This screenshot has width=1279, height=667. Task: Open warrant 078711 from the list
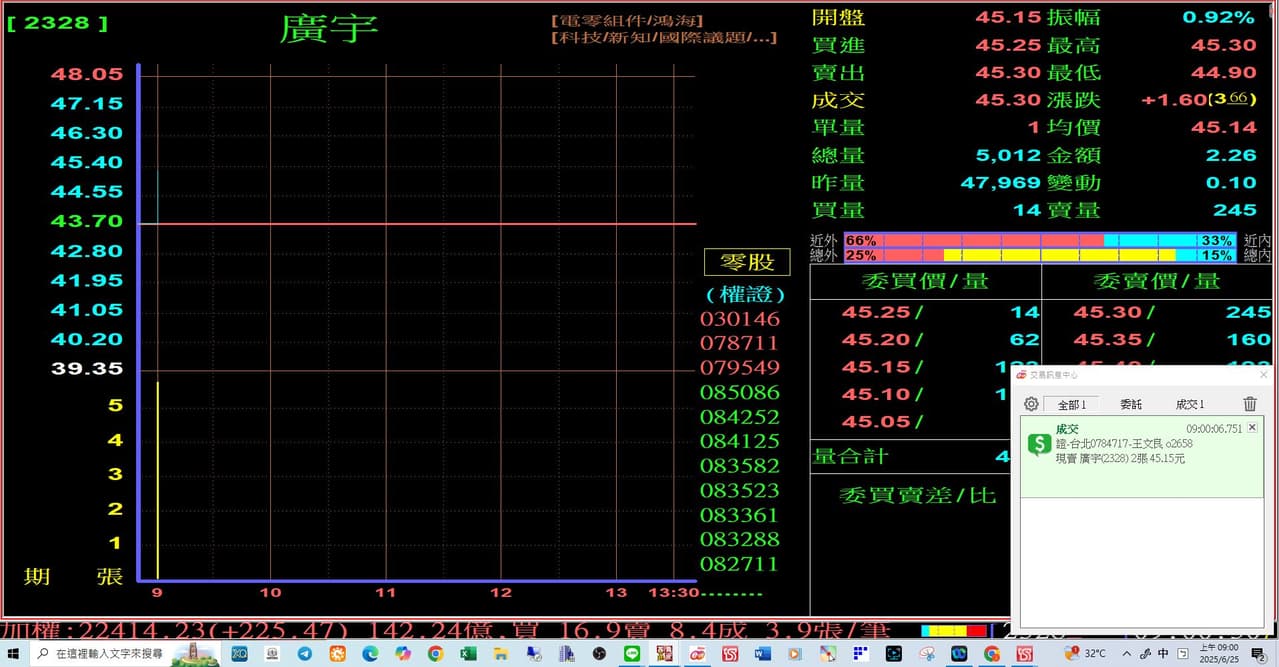(739, 343)
